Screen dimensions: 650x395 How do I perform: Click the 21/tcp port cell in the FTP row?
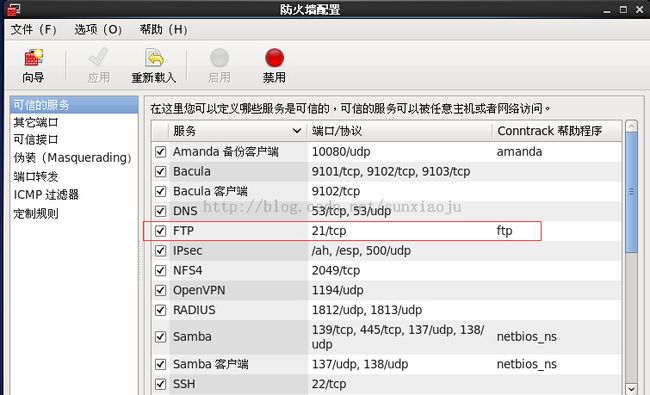[329, 231]
